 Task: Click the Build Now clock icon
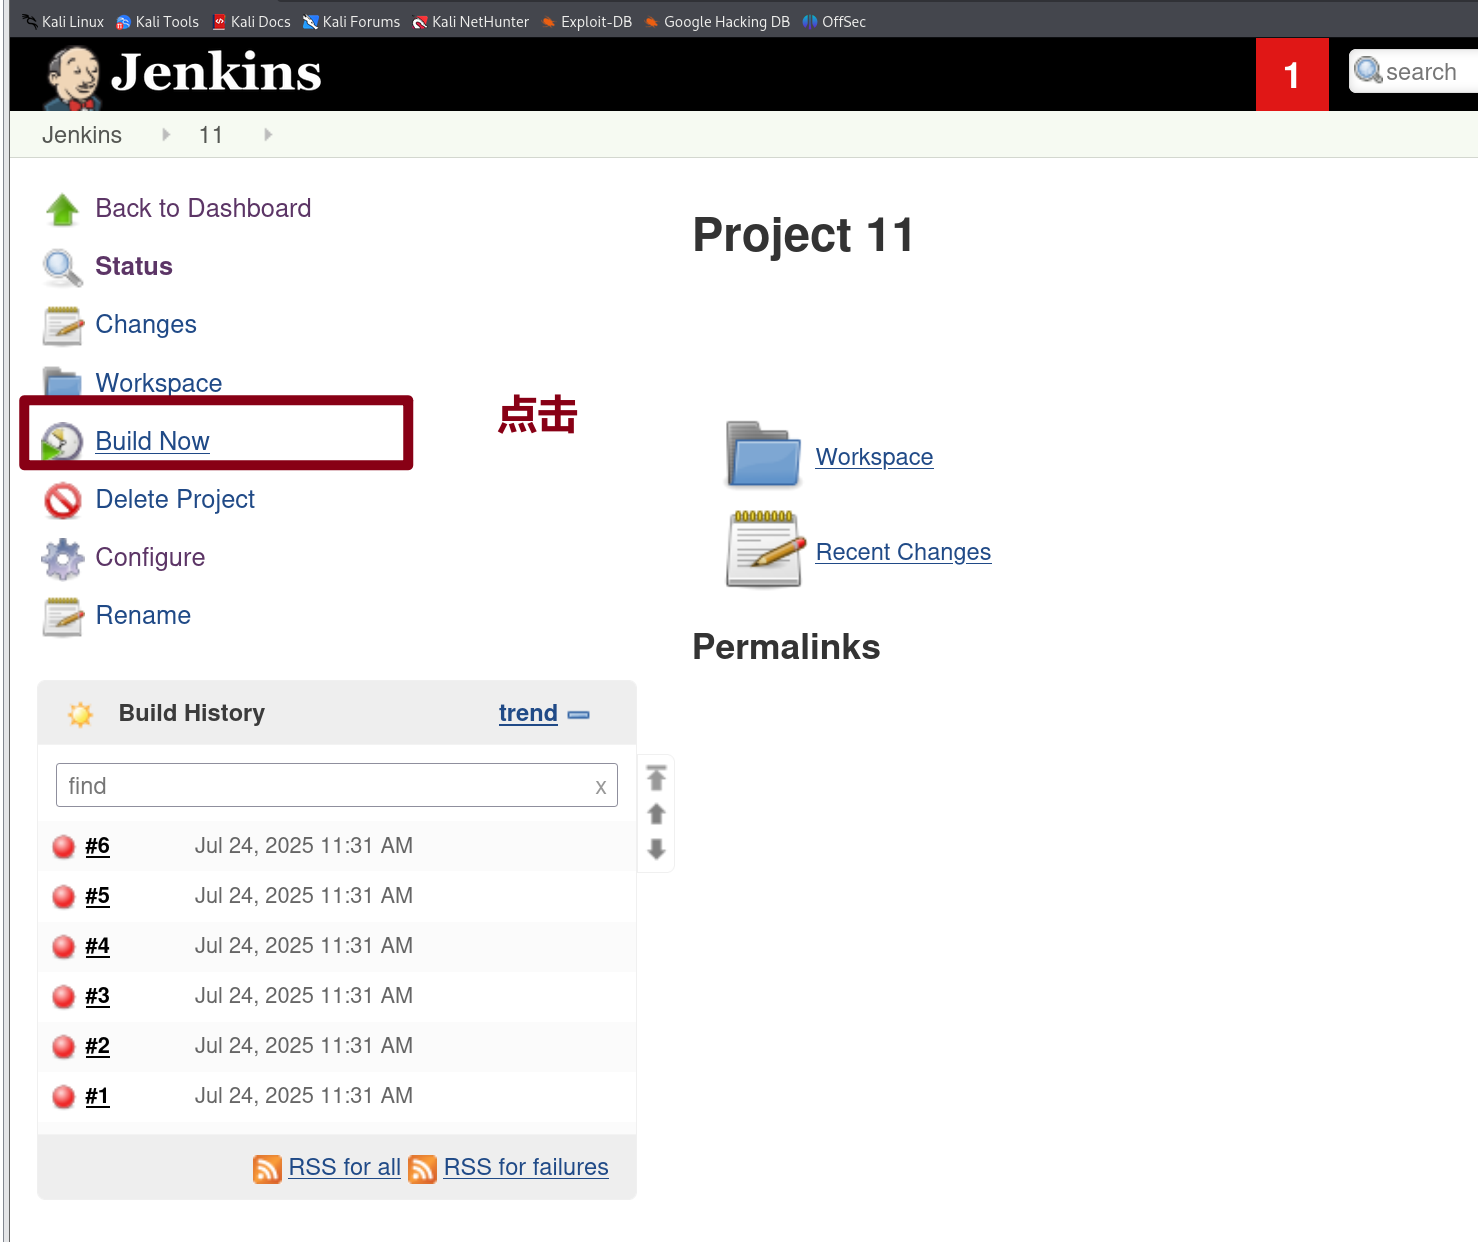click(62, 441)
